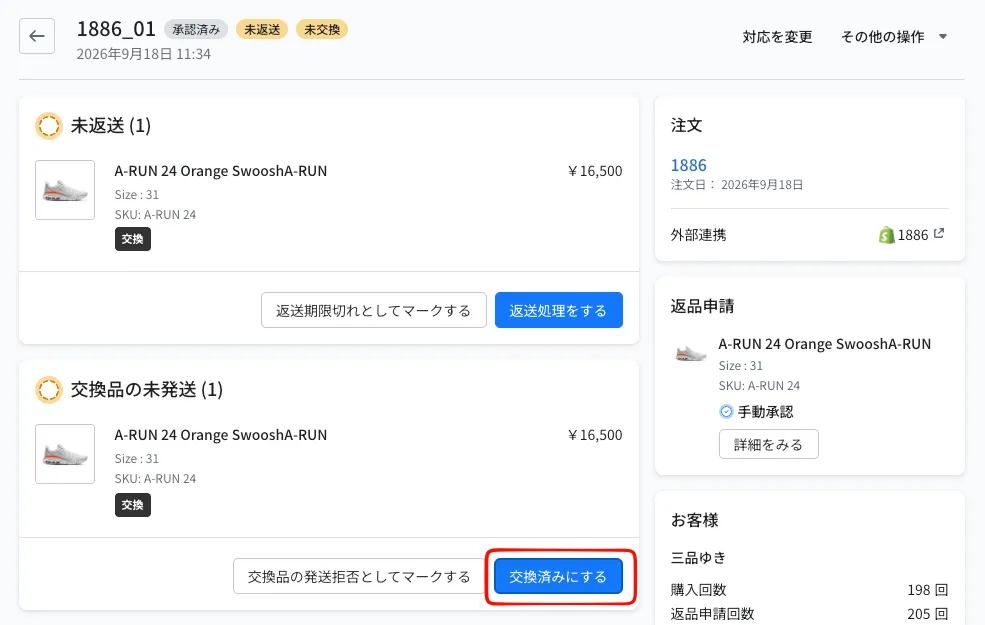Click SKU: A-RUN 24 in 返品申請 panel
The image size is (985, 625).
coord(759,386)
